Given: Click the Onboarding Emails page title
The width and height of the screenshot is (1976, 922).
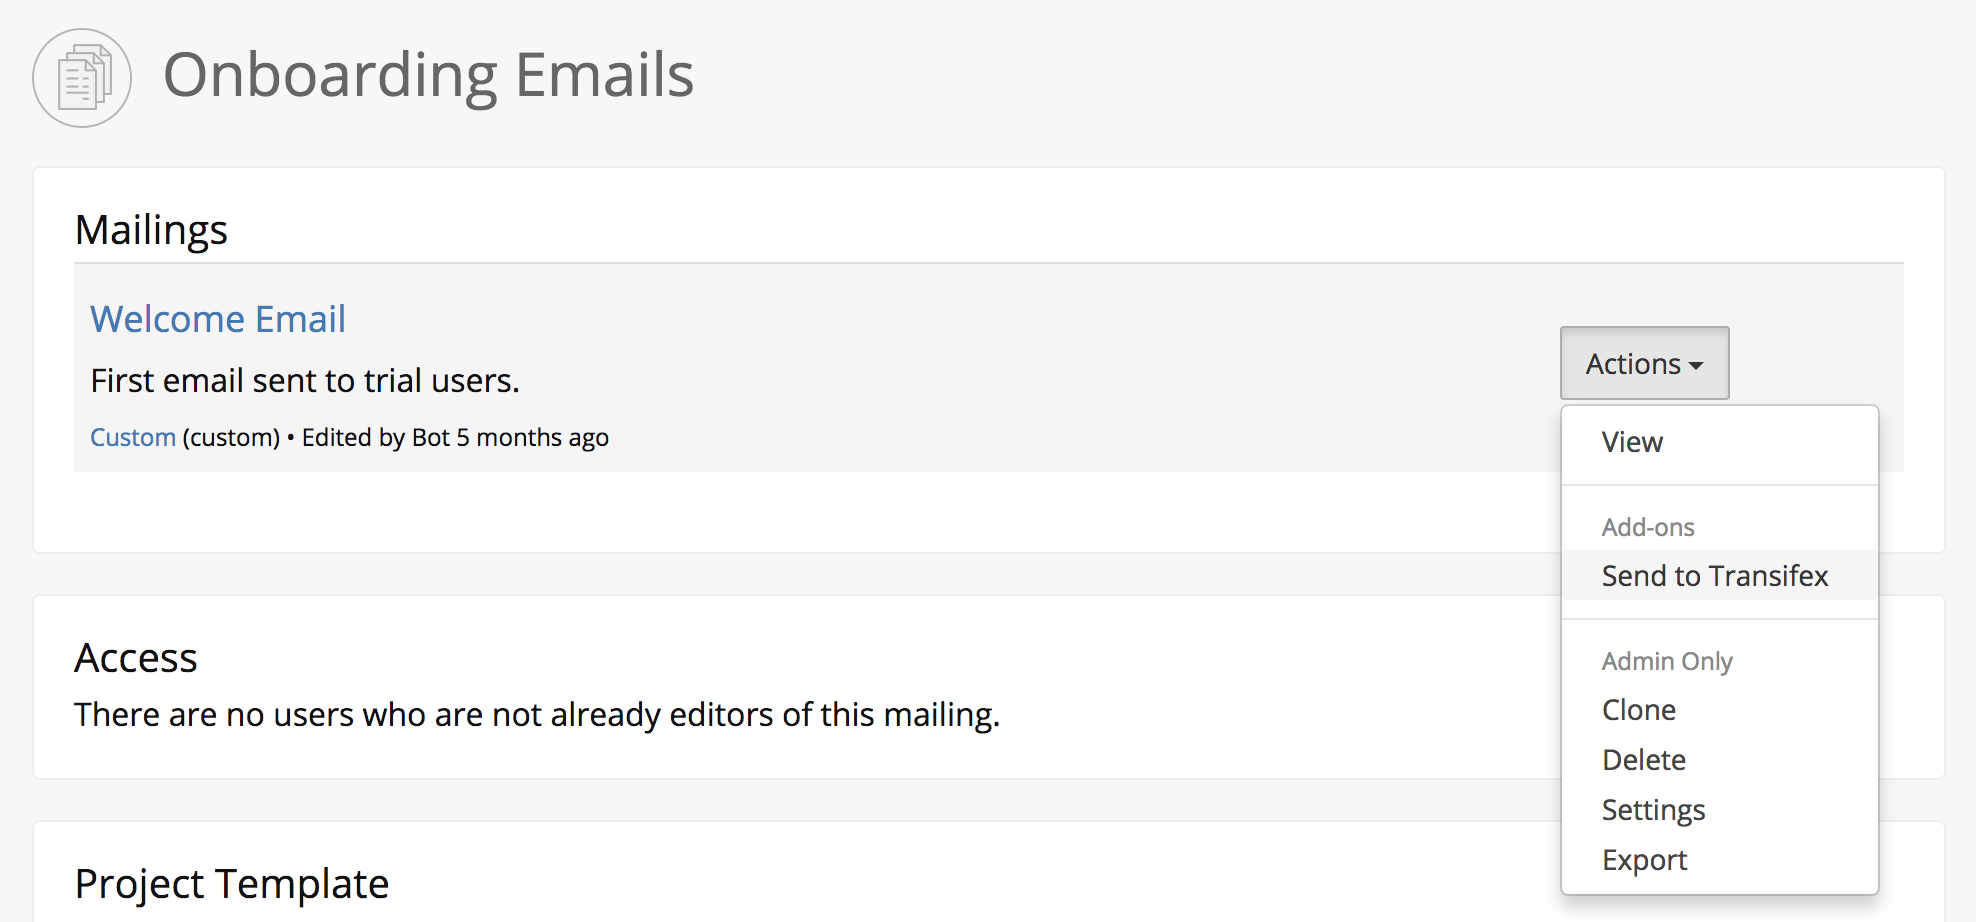Looking at the screenshot, I should coord(428,75).
